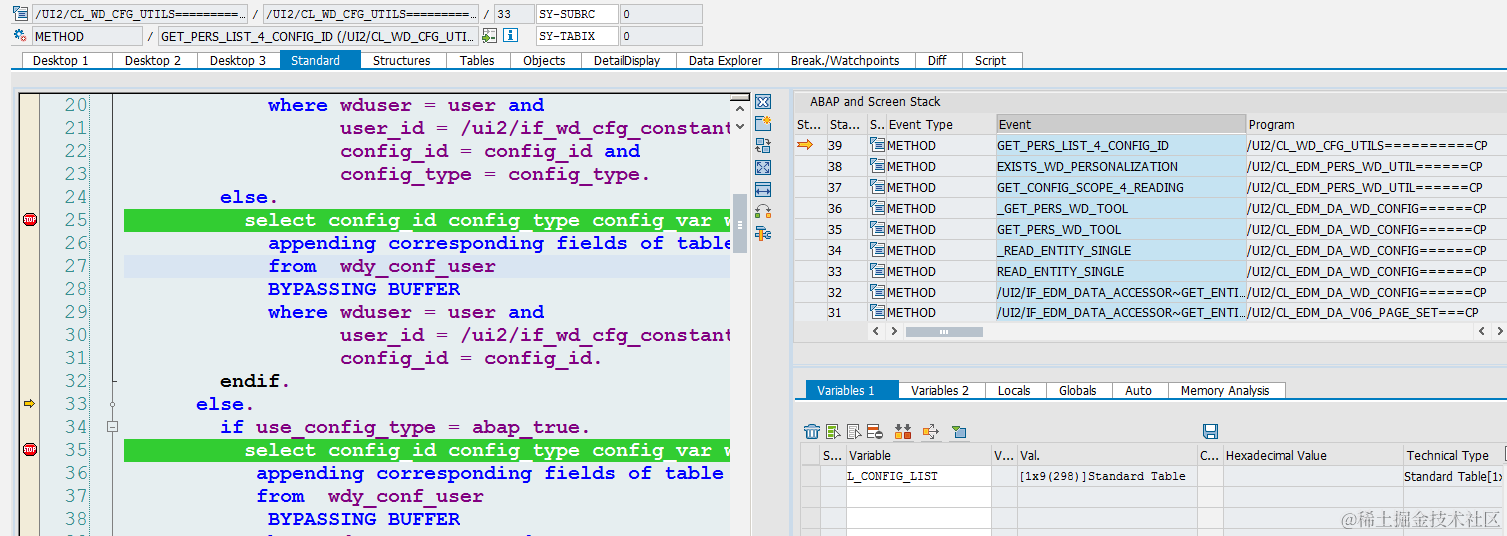This screenshot has width=1507, height=536.
Task: Open the tool services icon
Action: [763, 234]
